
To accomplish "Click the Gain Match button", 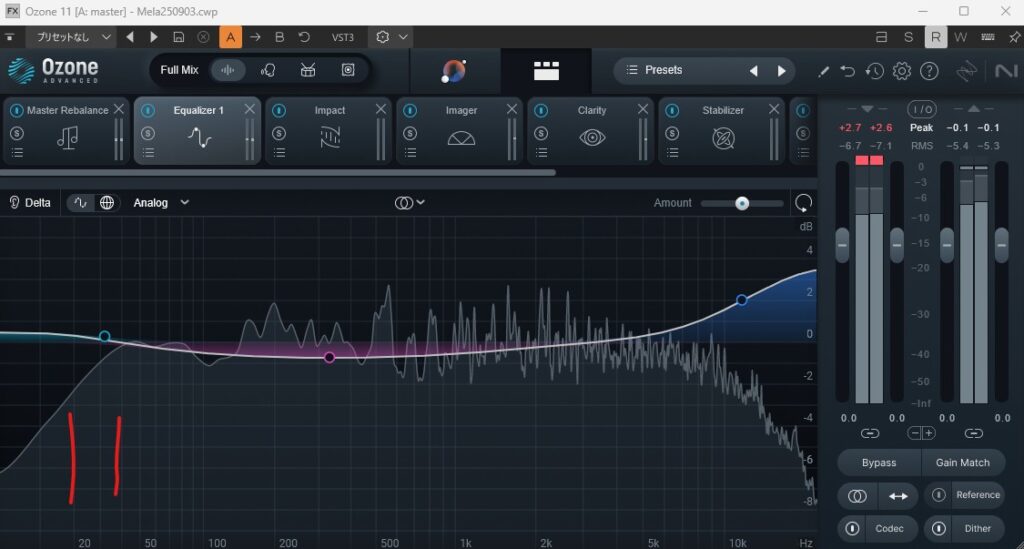I will click(963, 462).
